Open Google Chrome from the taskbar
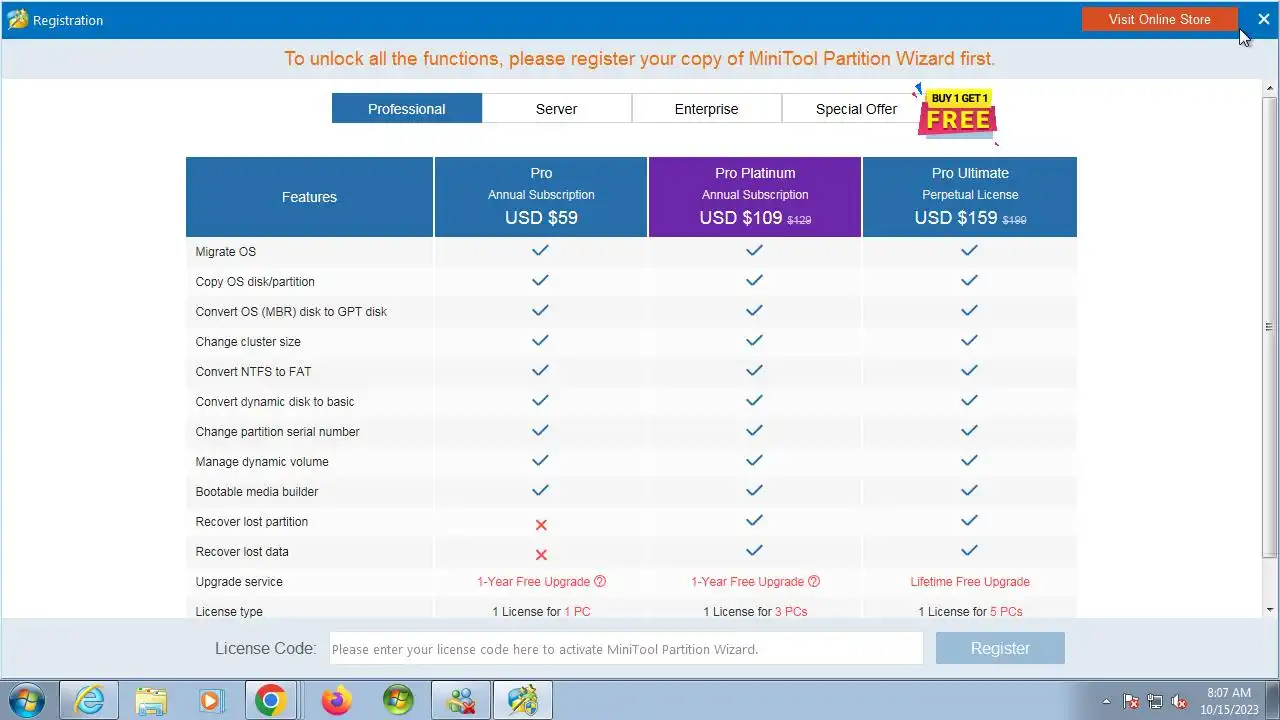 tap(271, 700)
